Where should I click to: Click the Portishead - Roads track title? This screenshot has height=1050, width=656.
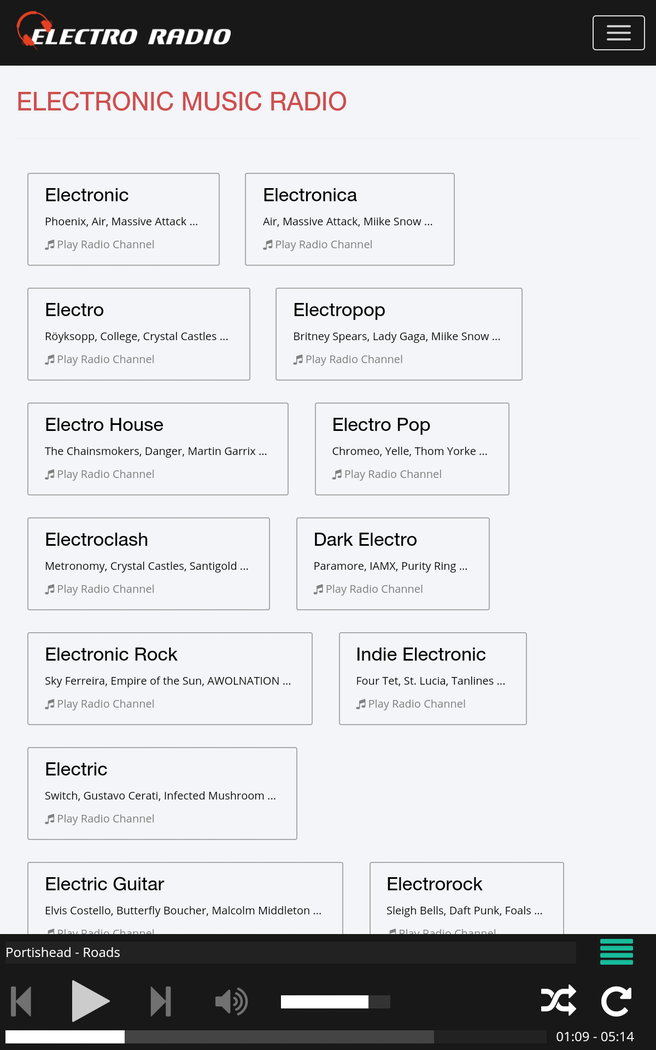tap(63, 952)
